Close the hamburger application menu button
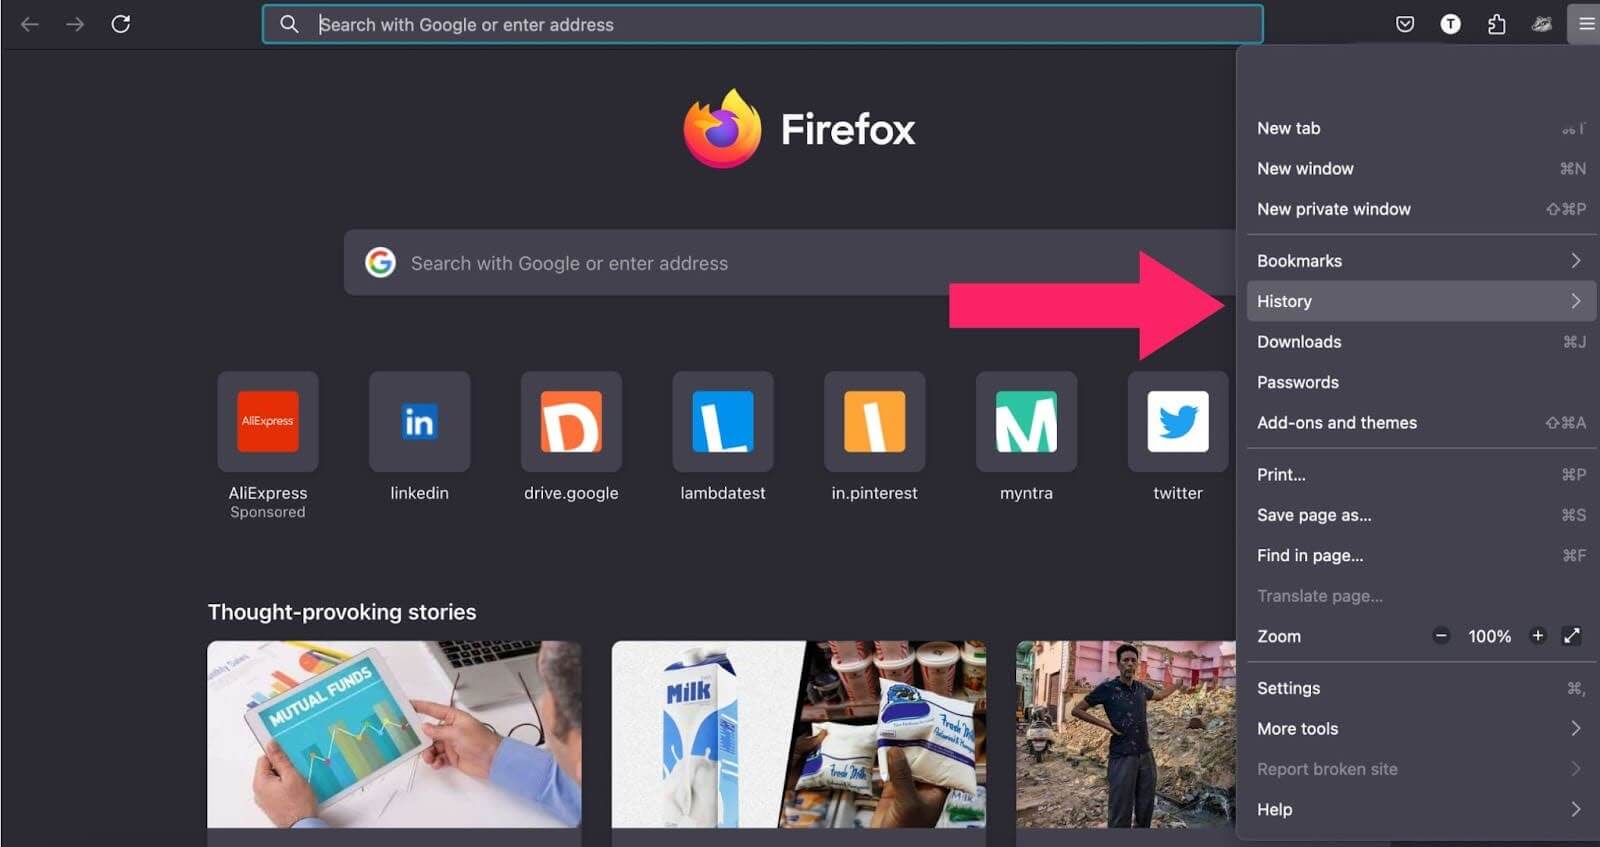The height and width of the screenshot is (847, 1600). [1586, 24]
